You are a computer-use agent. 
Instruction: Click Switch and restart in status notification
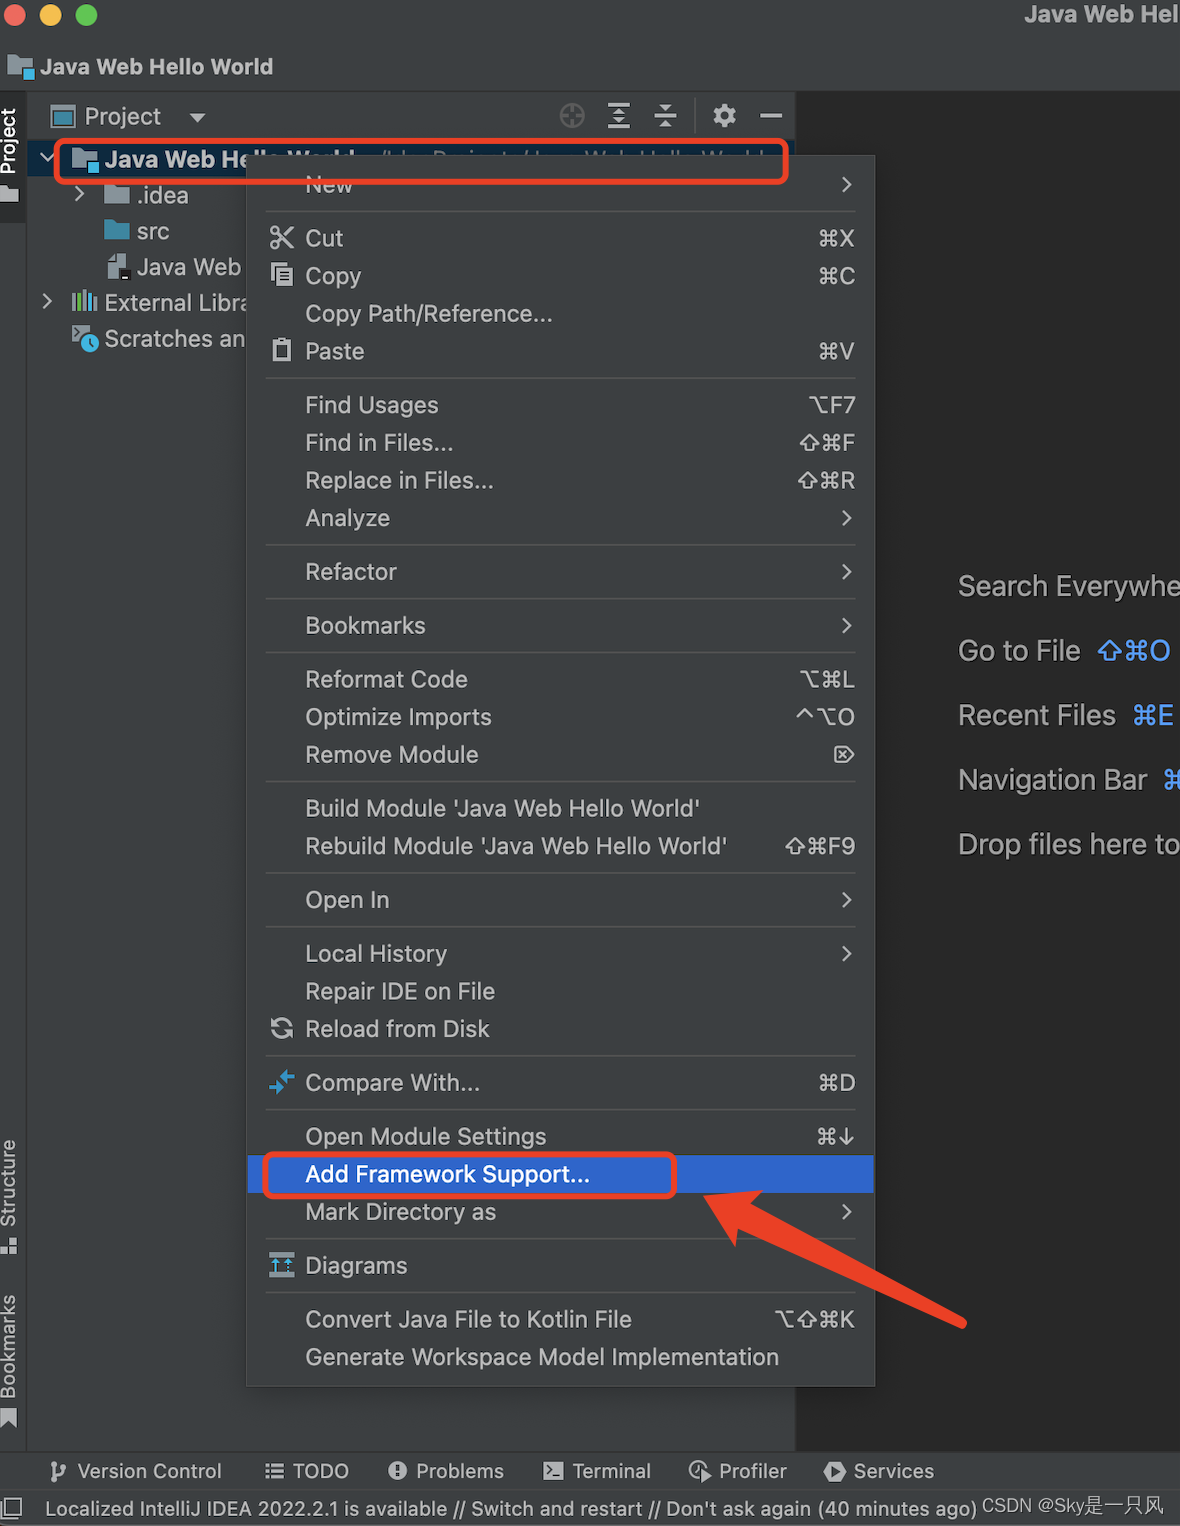click(x=556, y=1508)
